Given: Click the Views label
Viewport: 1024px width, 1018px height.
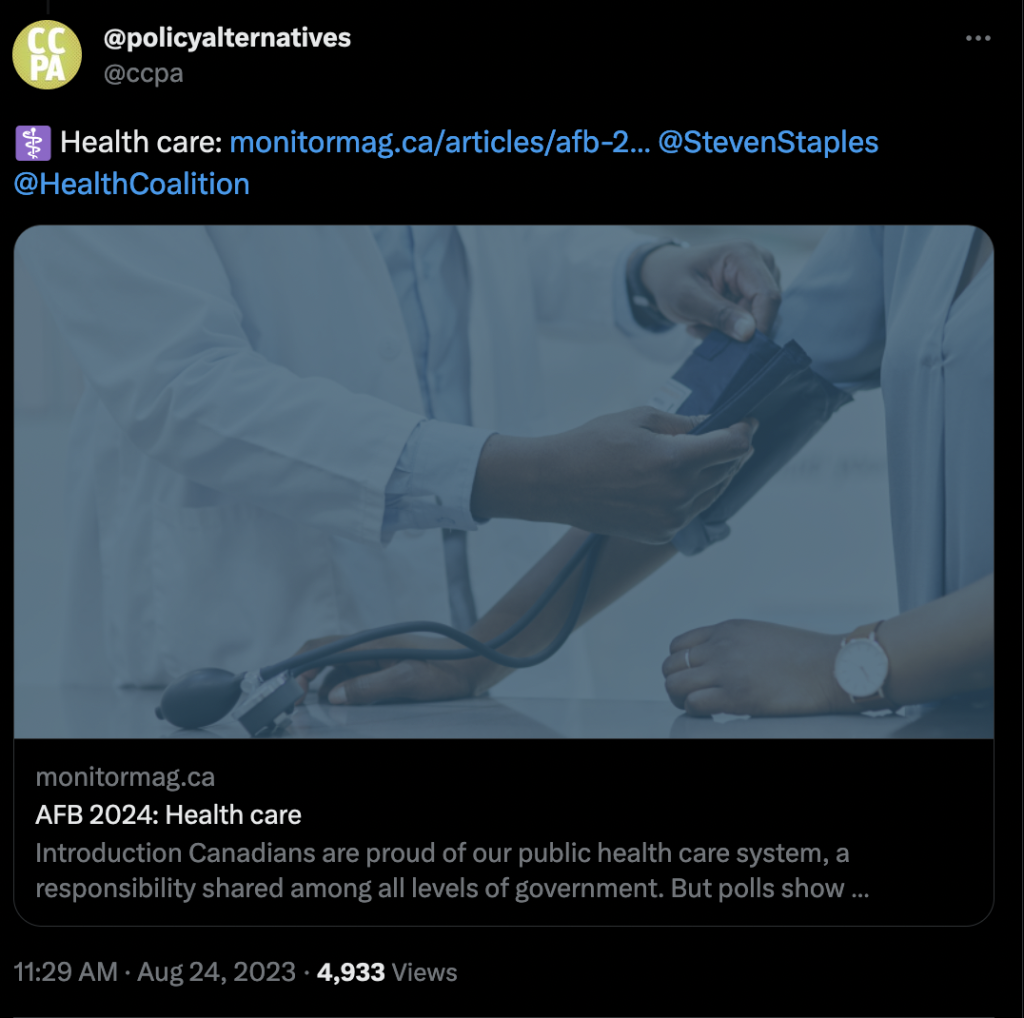Looking at the screenshot, I should pyautogui.click(x=424, y=972).
